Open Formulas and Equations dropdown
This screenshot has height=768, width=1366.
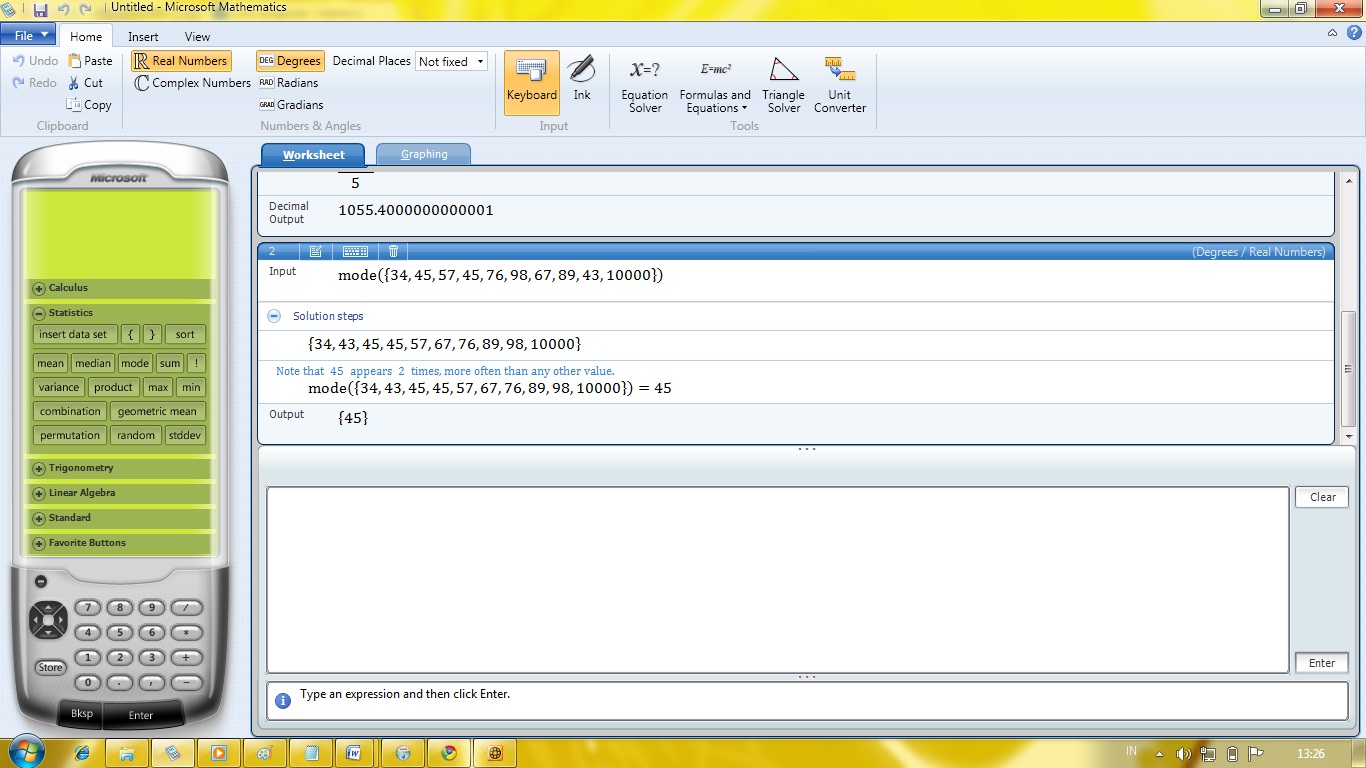click(714, 86)
